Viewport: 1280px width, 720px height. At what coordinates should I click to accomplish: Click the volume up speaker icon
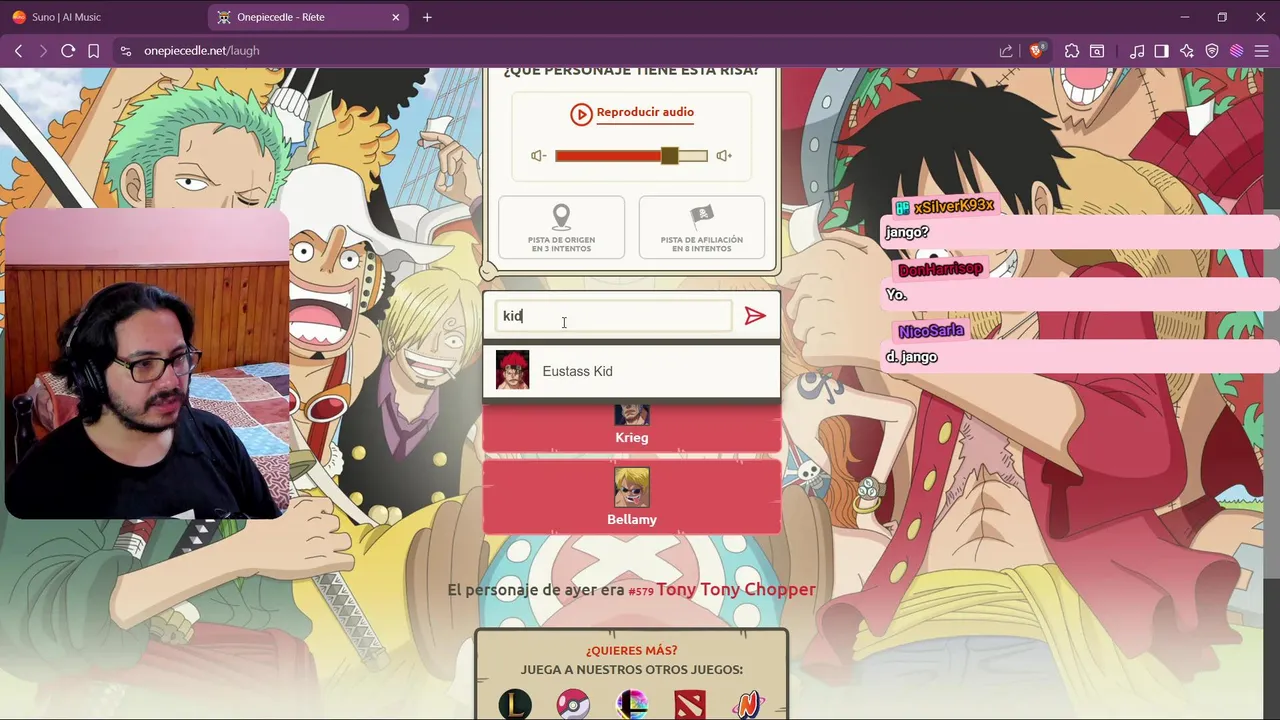724,156
